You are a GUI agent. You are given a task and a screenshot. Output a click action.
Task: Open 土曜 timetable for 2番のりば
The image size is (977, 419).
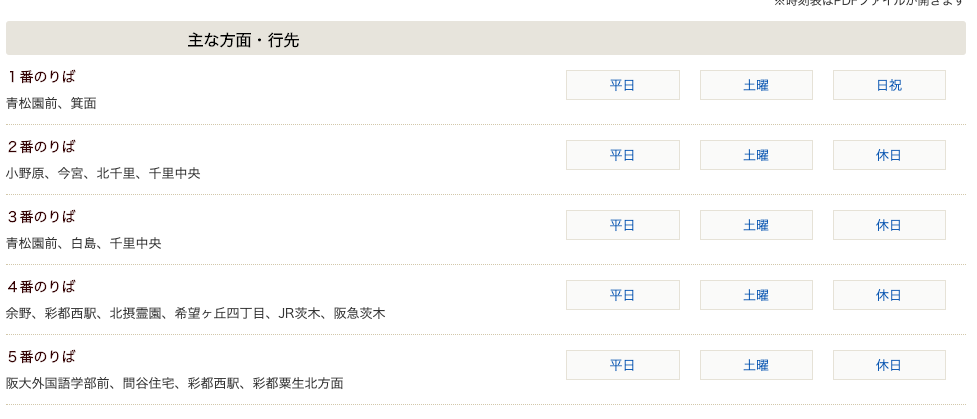pos(756,155)
